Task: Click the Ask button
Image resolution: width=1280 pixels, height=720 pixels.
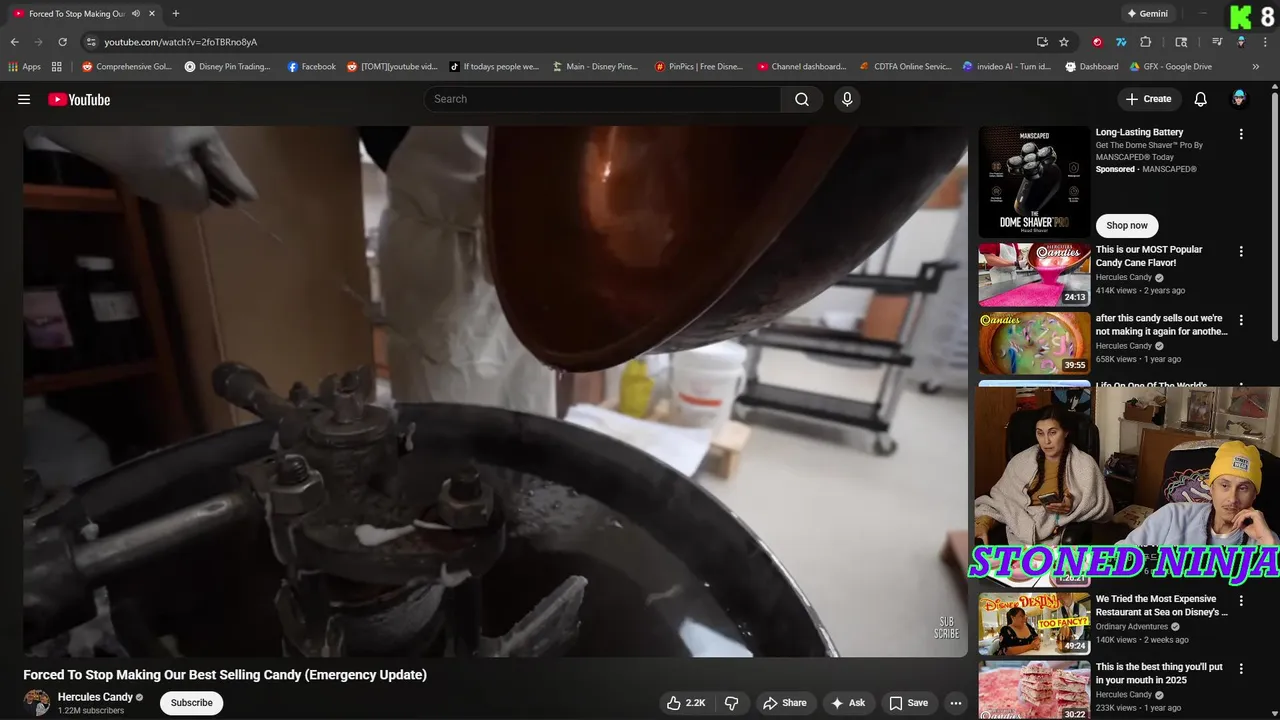Action: tap(847, 703)
